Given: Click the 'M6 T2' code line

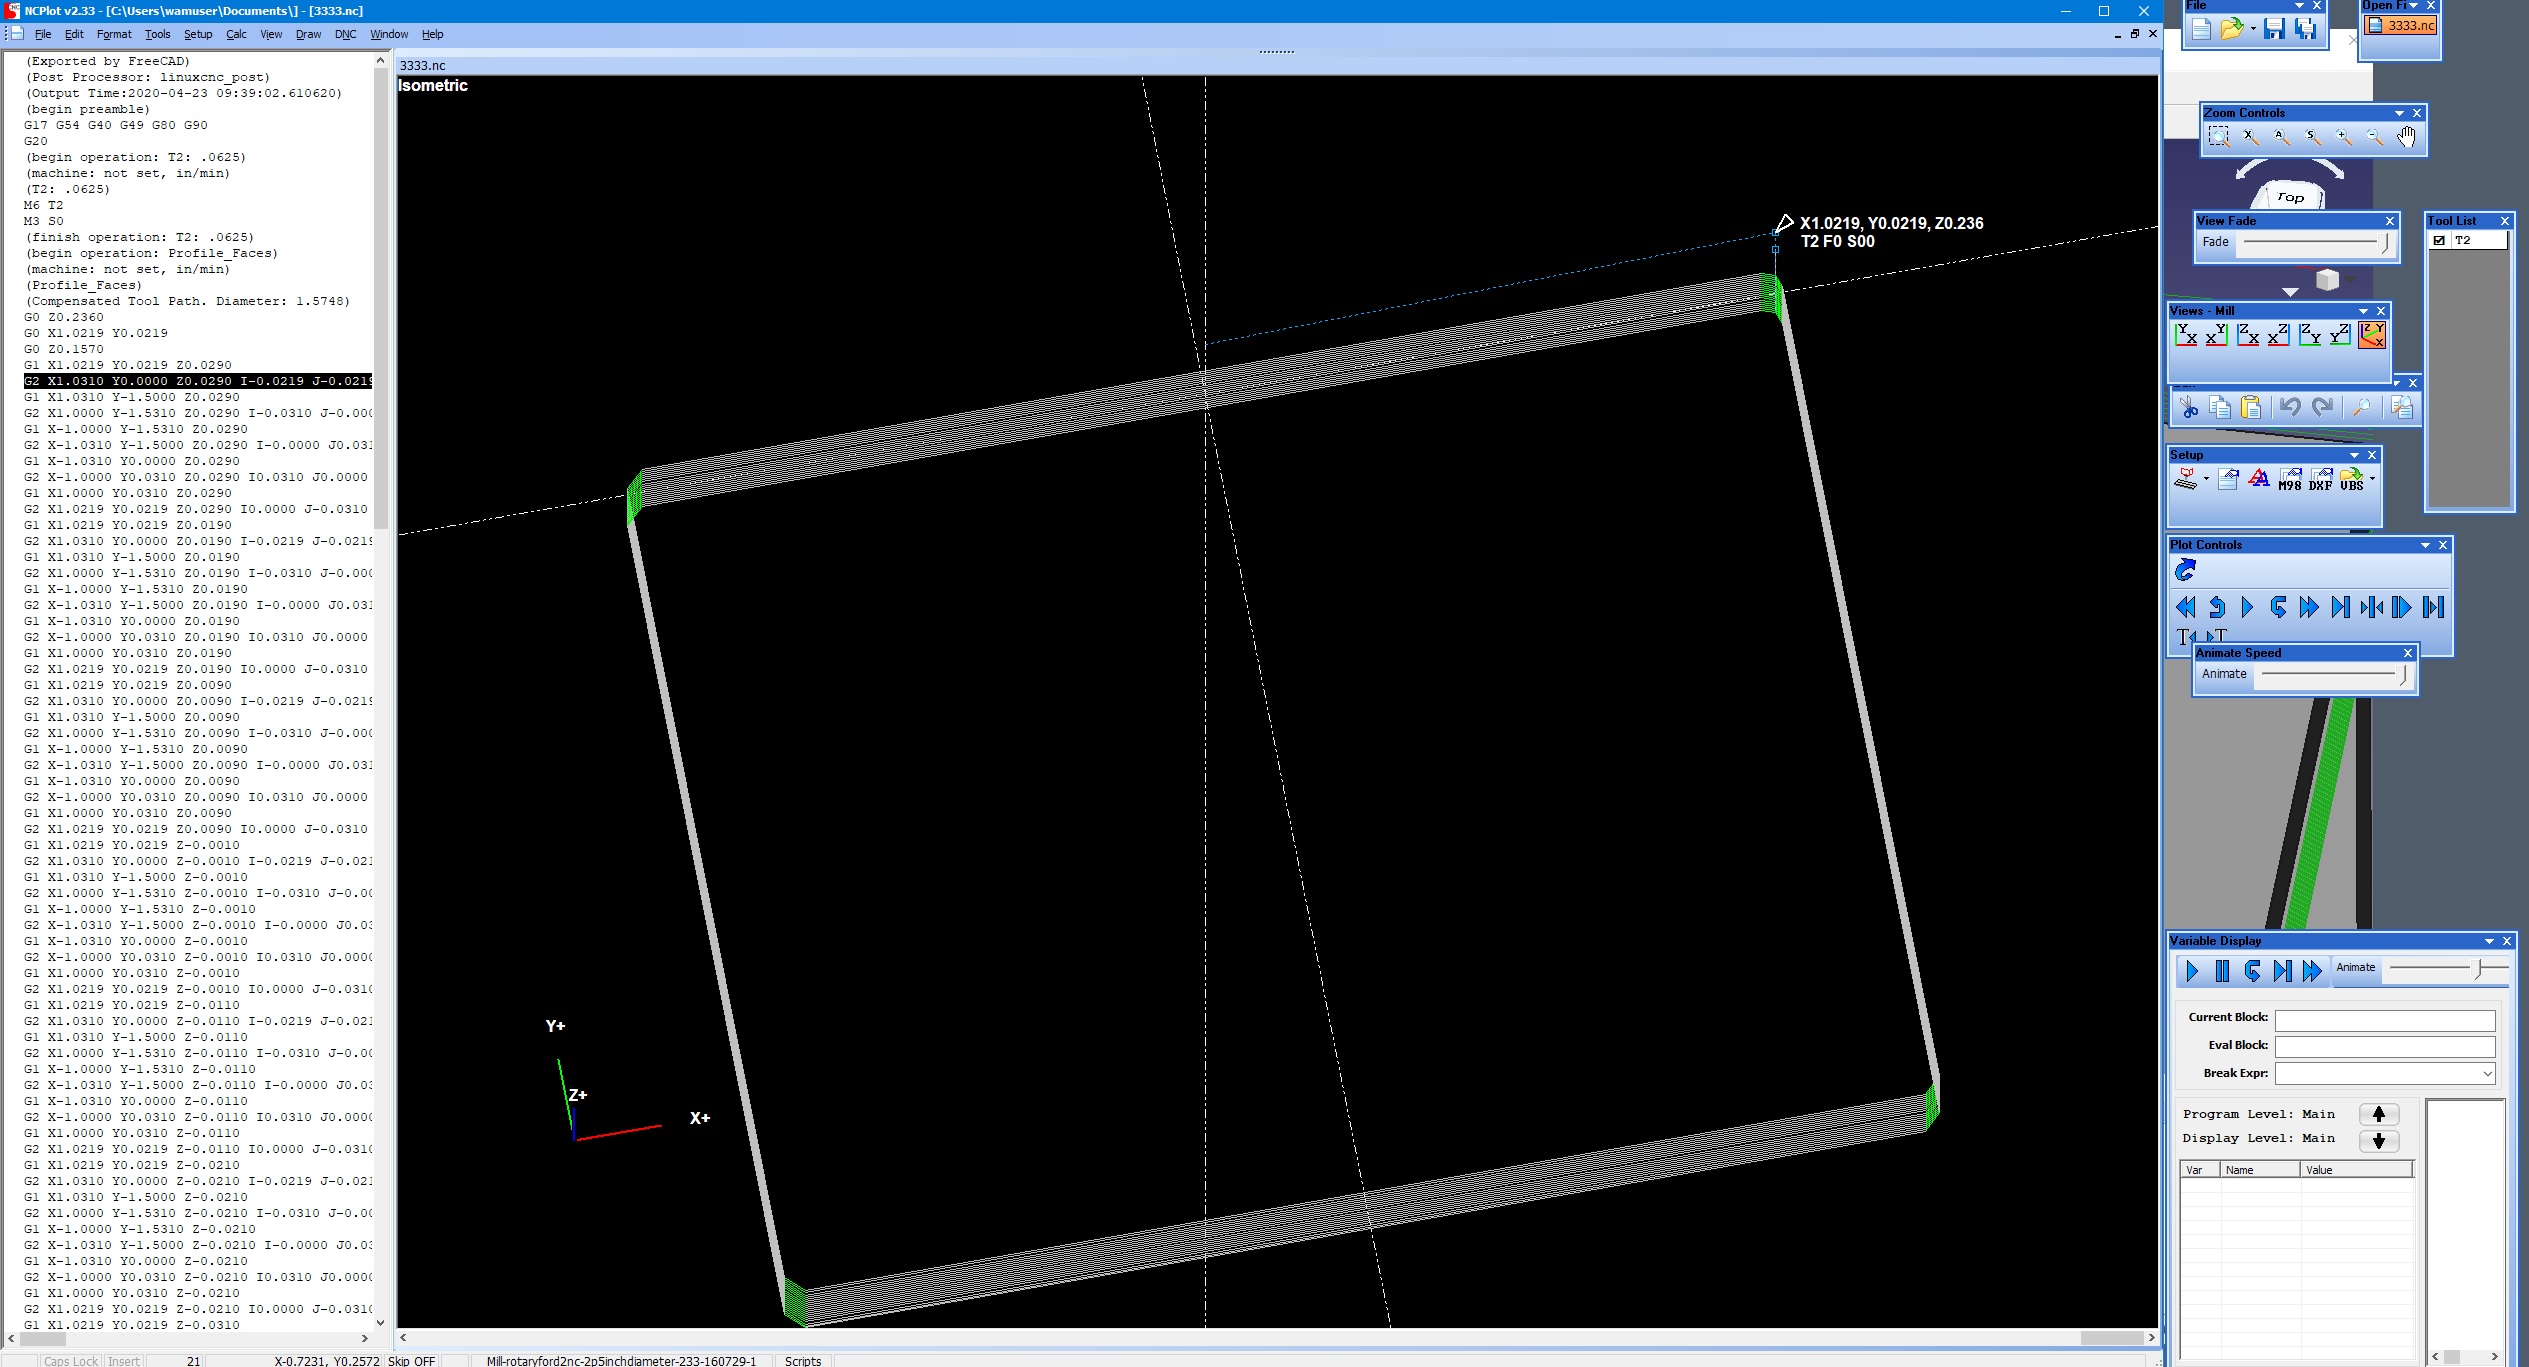Looking at the screenshot, I should [44, 205].
